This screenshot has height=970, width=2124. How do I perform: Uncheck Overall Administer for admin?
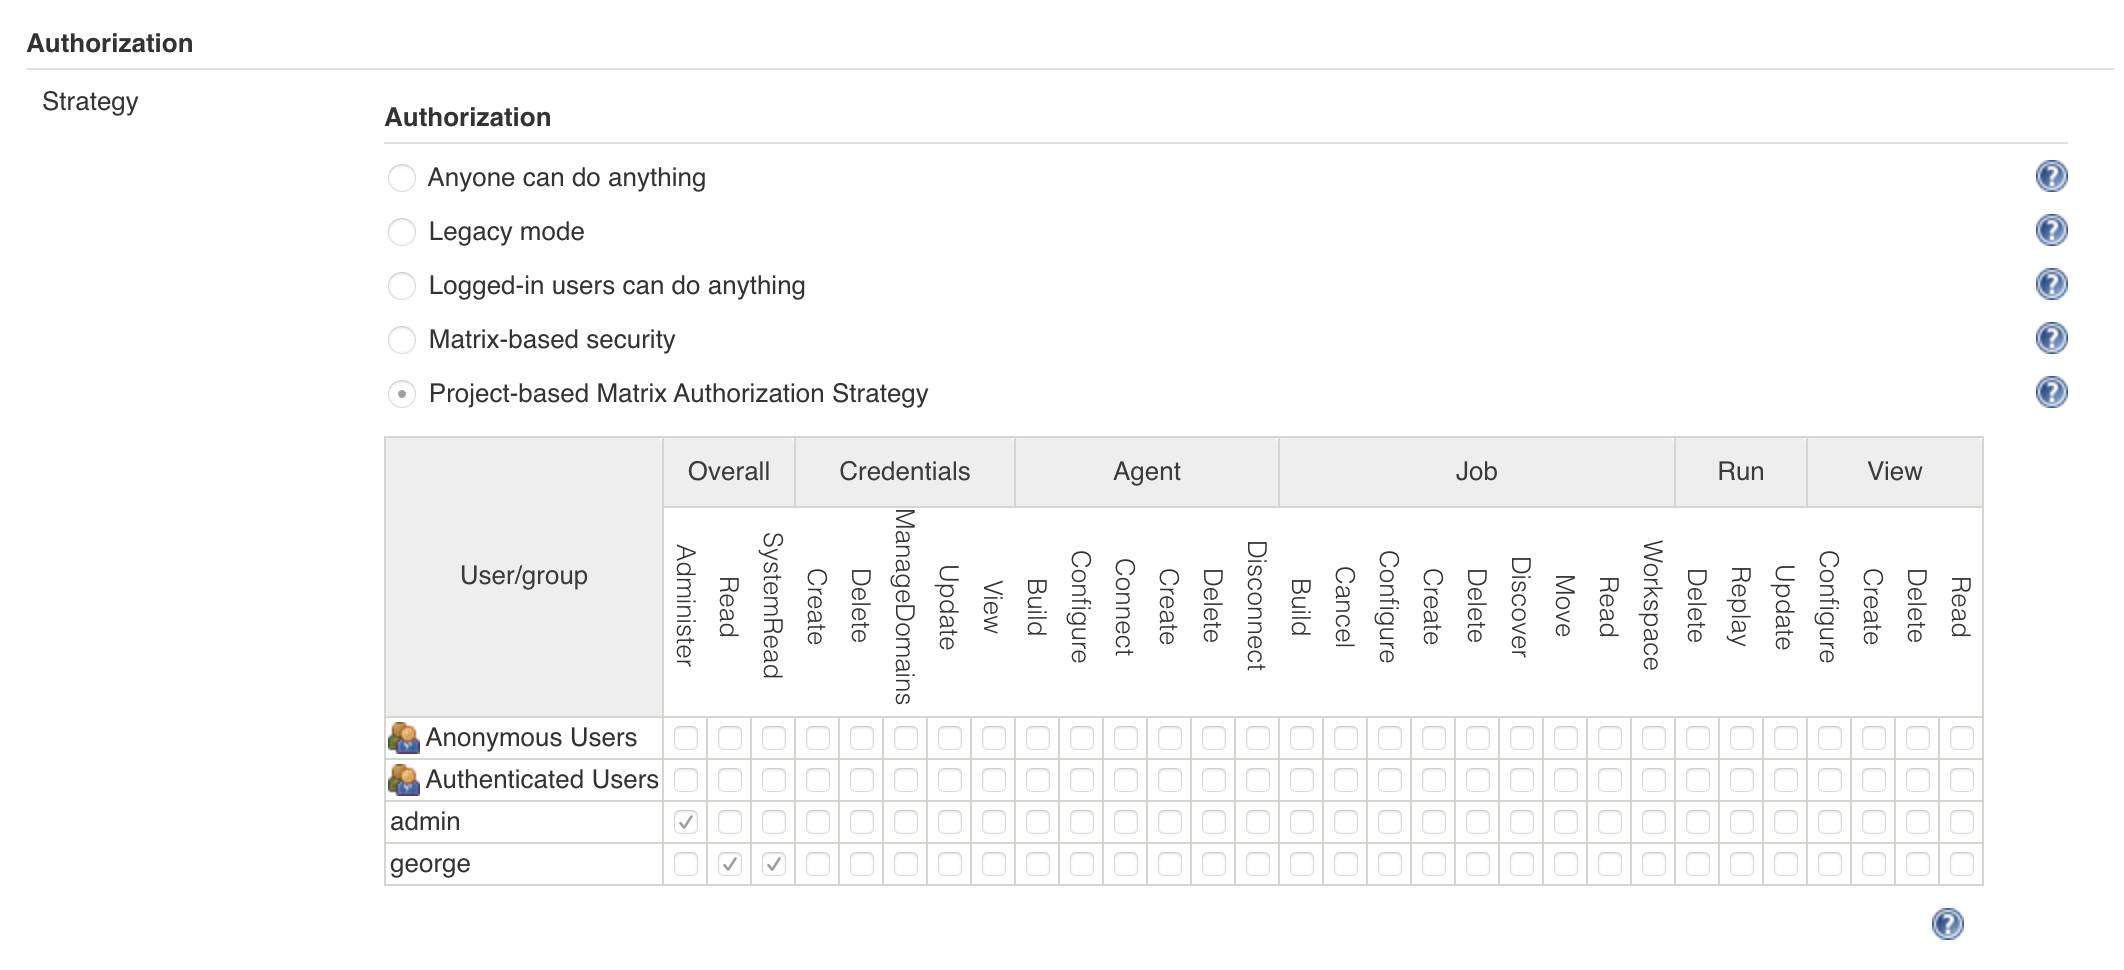click(x=685, y=820)
